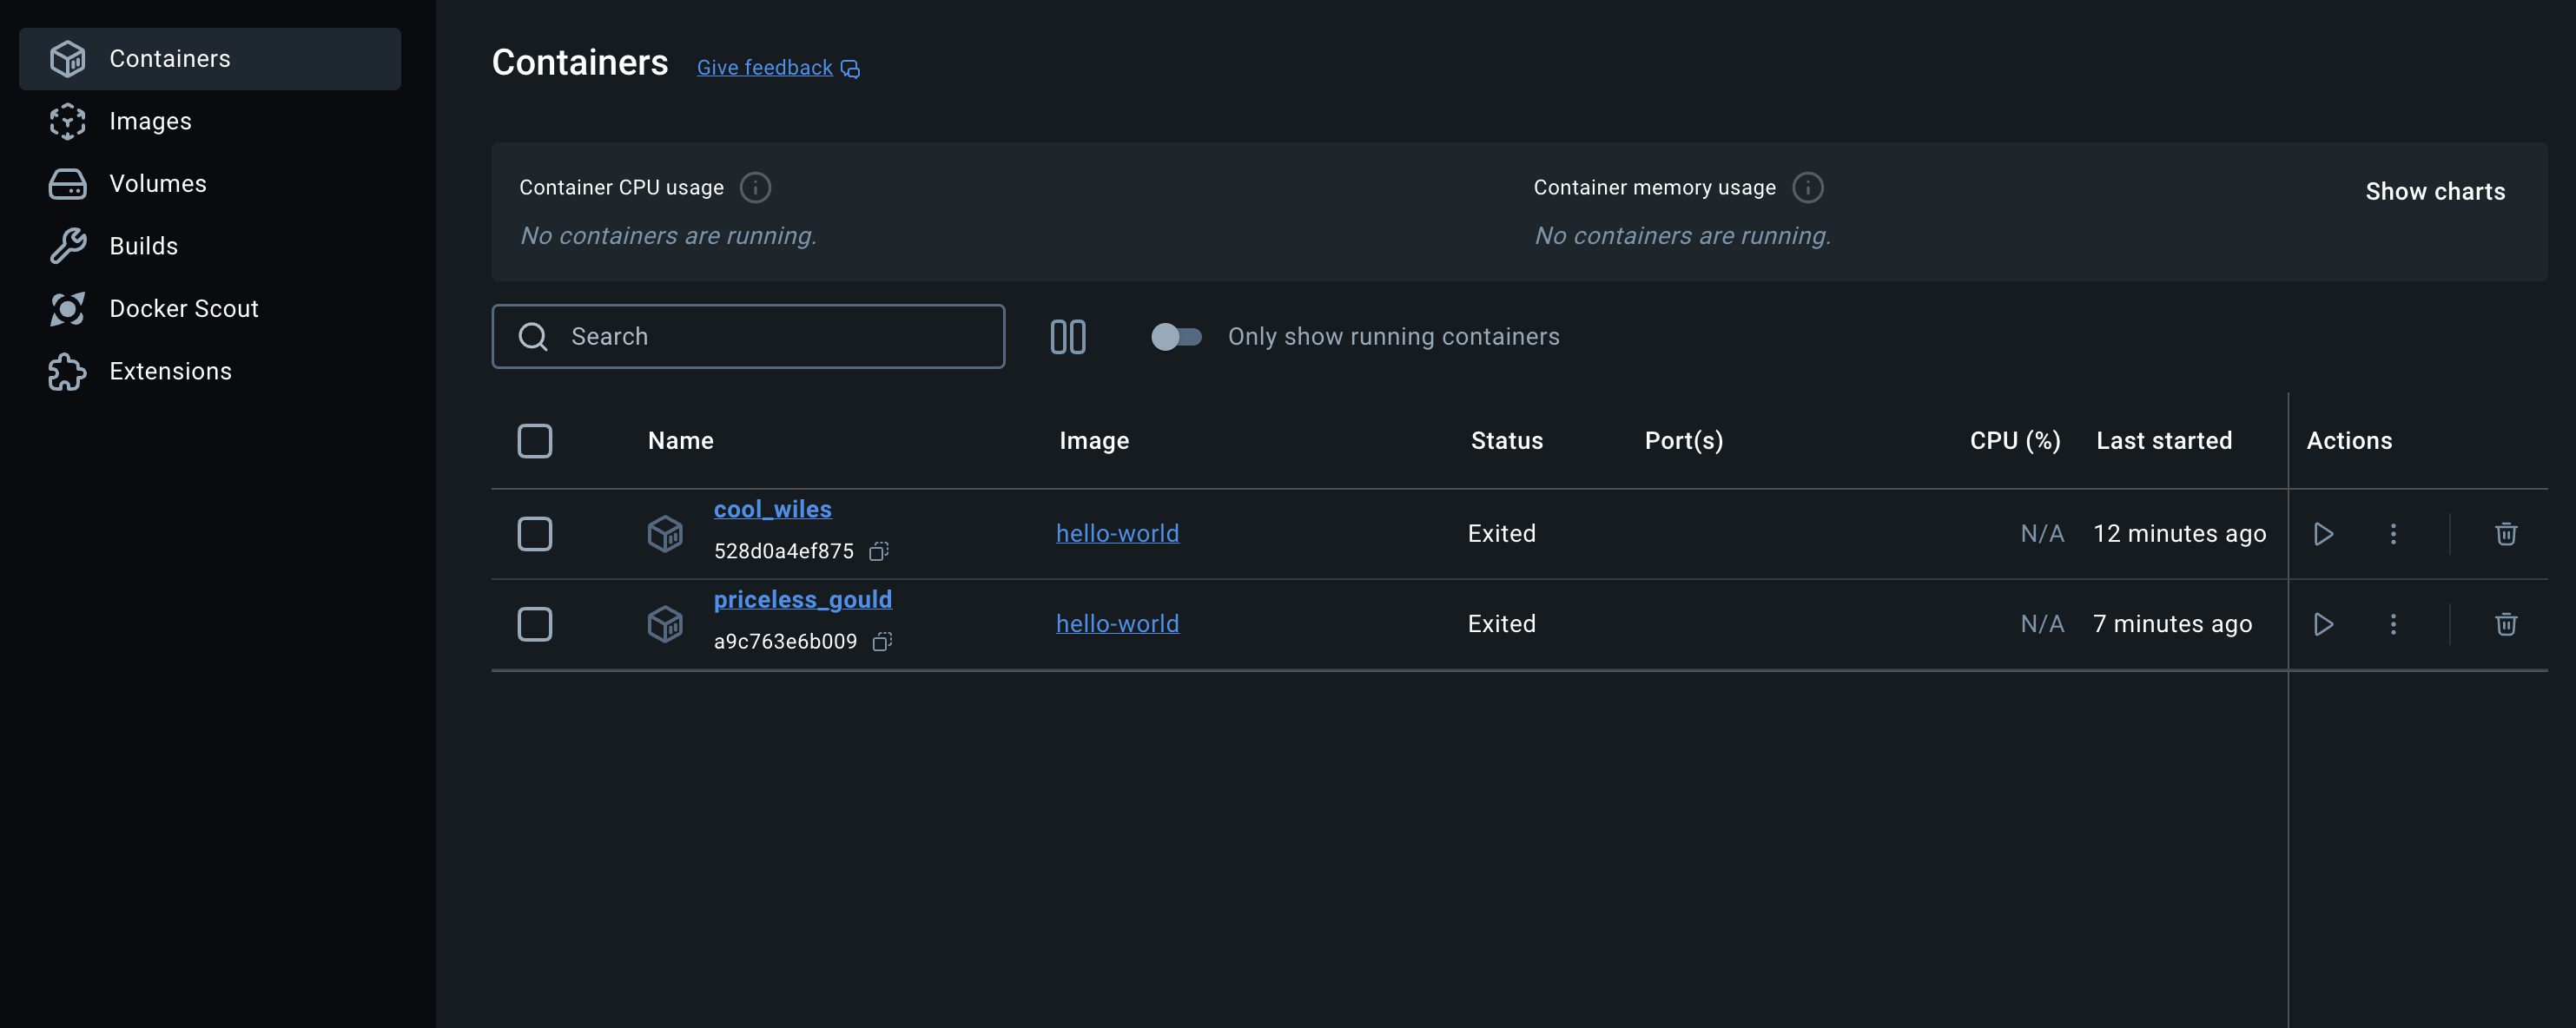This screenshot has height=1028, width=2576.
Task: Open the column display options icon
Action: [1068, 337]
